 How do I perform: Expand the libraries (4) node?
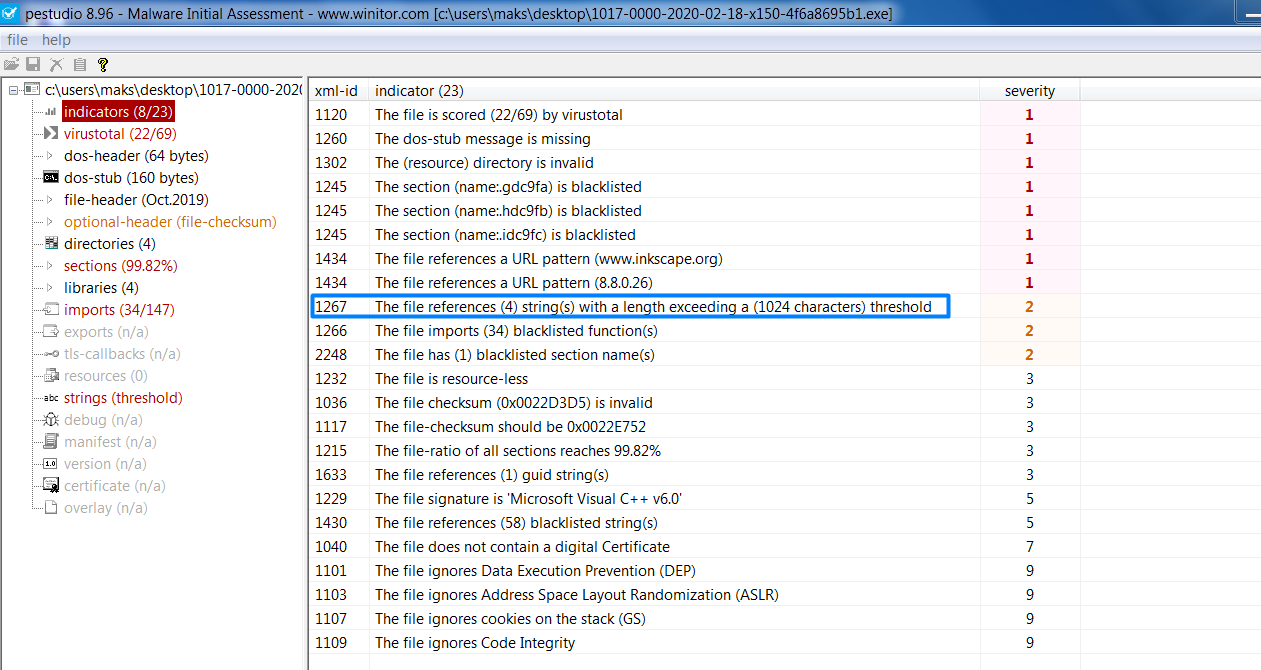click(x=50, y=288)
